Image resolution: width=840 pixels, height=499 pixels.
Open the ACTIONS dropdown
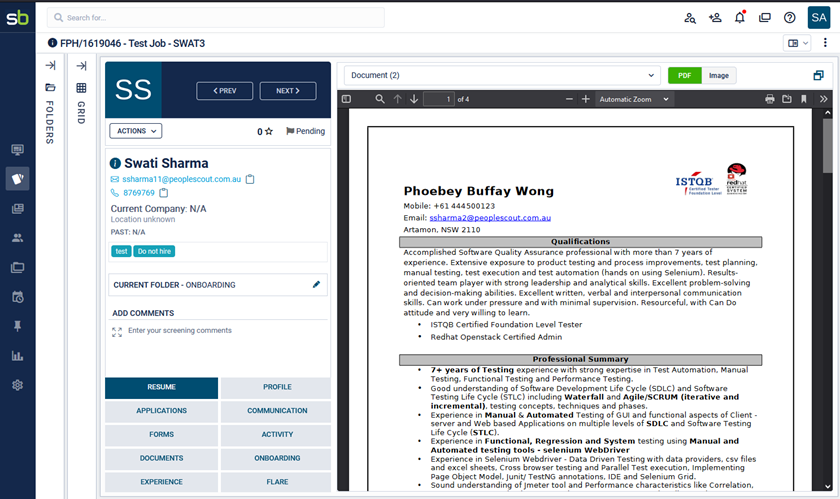click(x=136, y=131)
